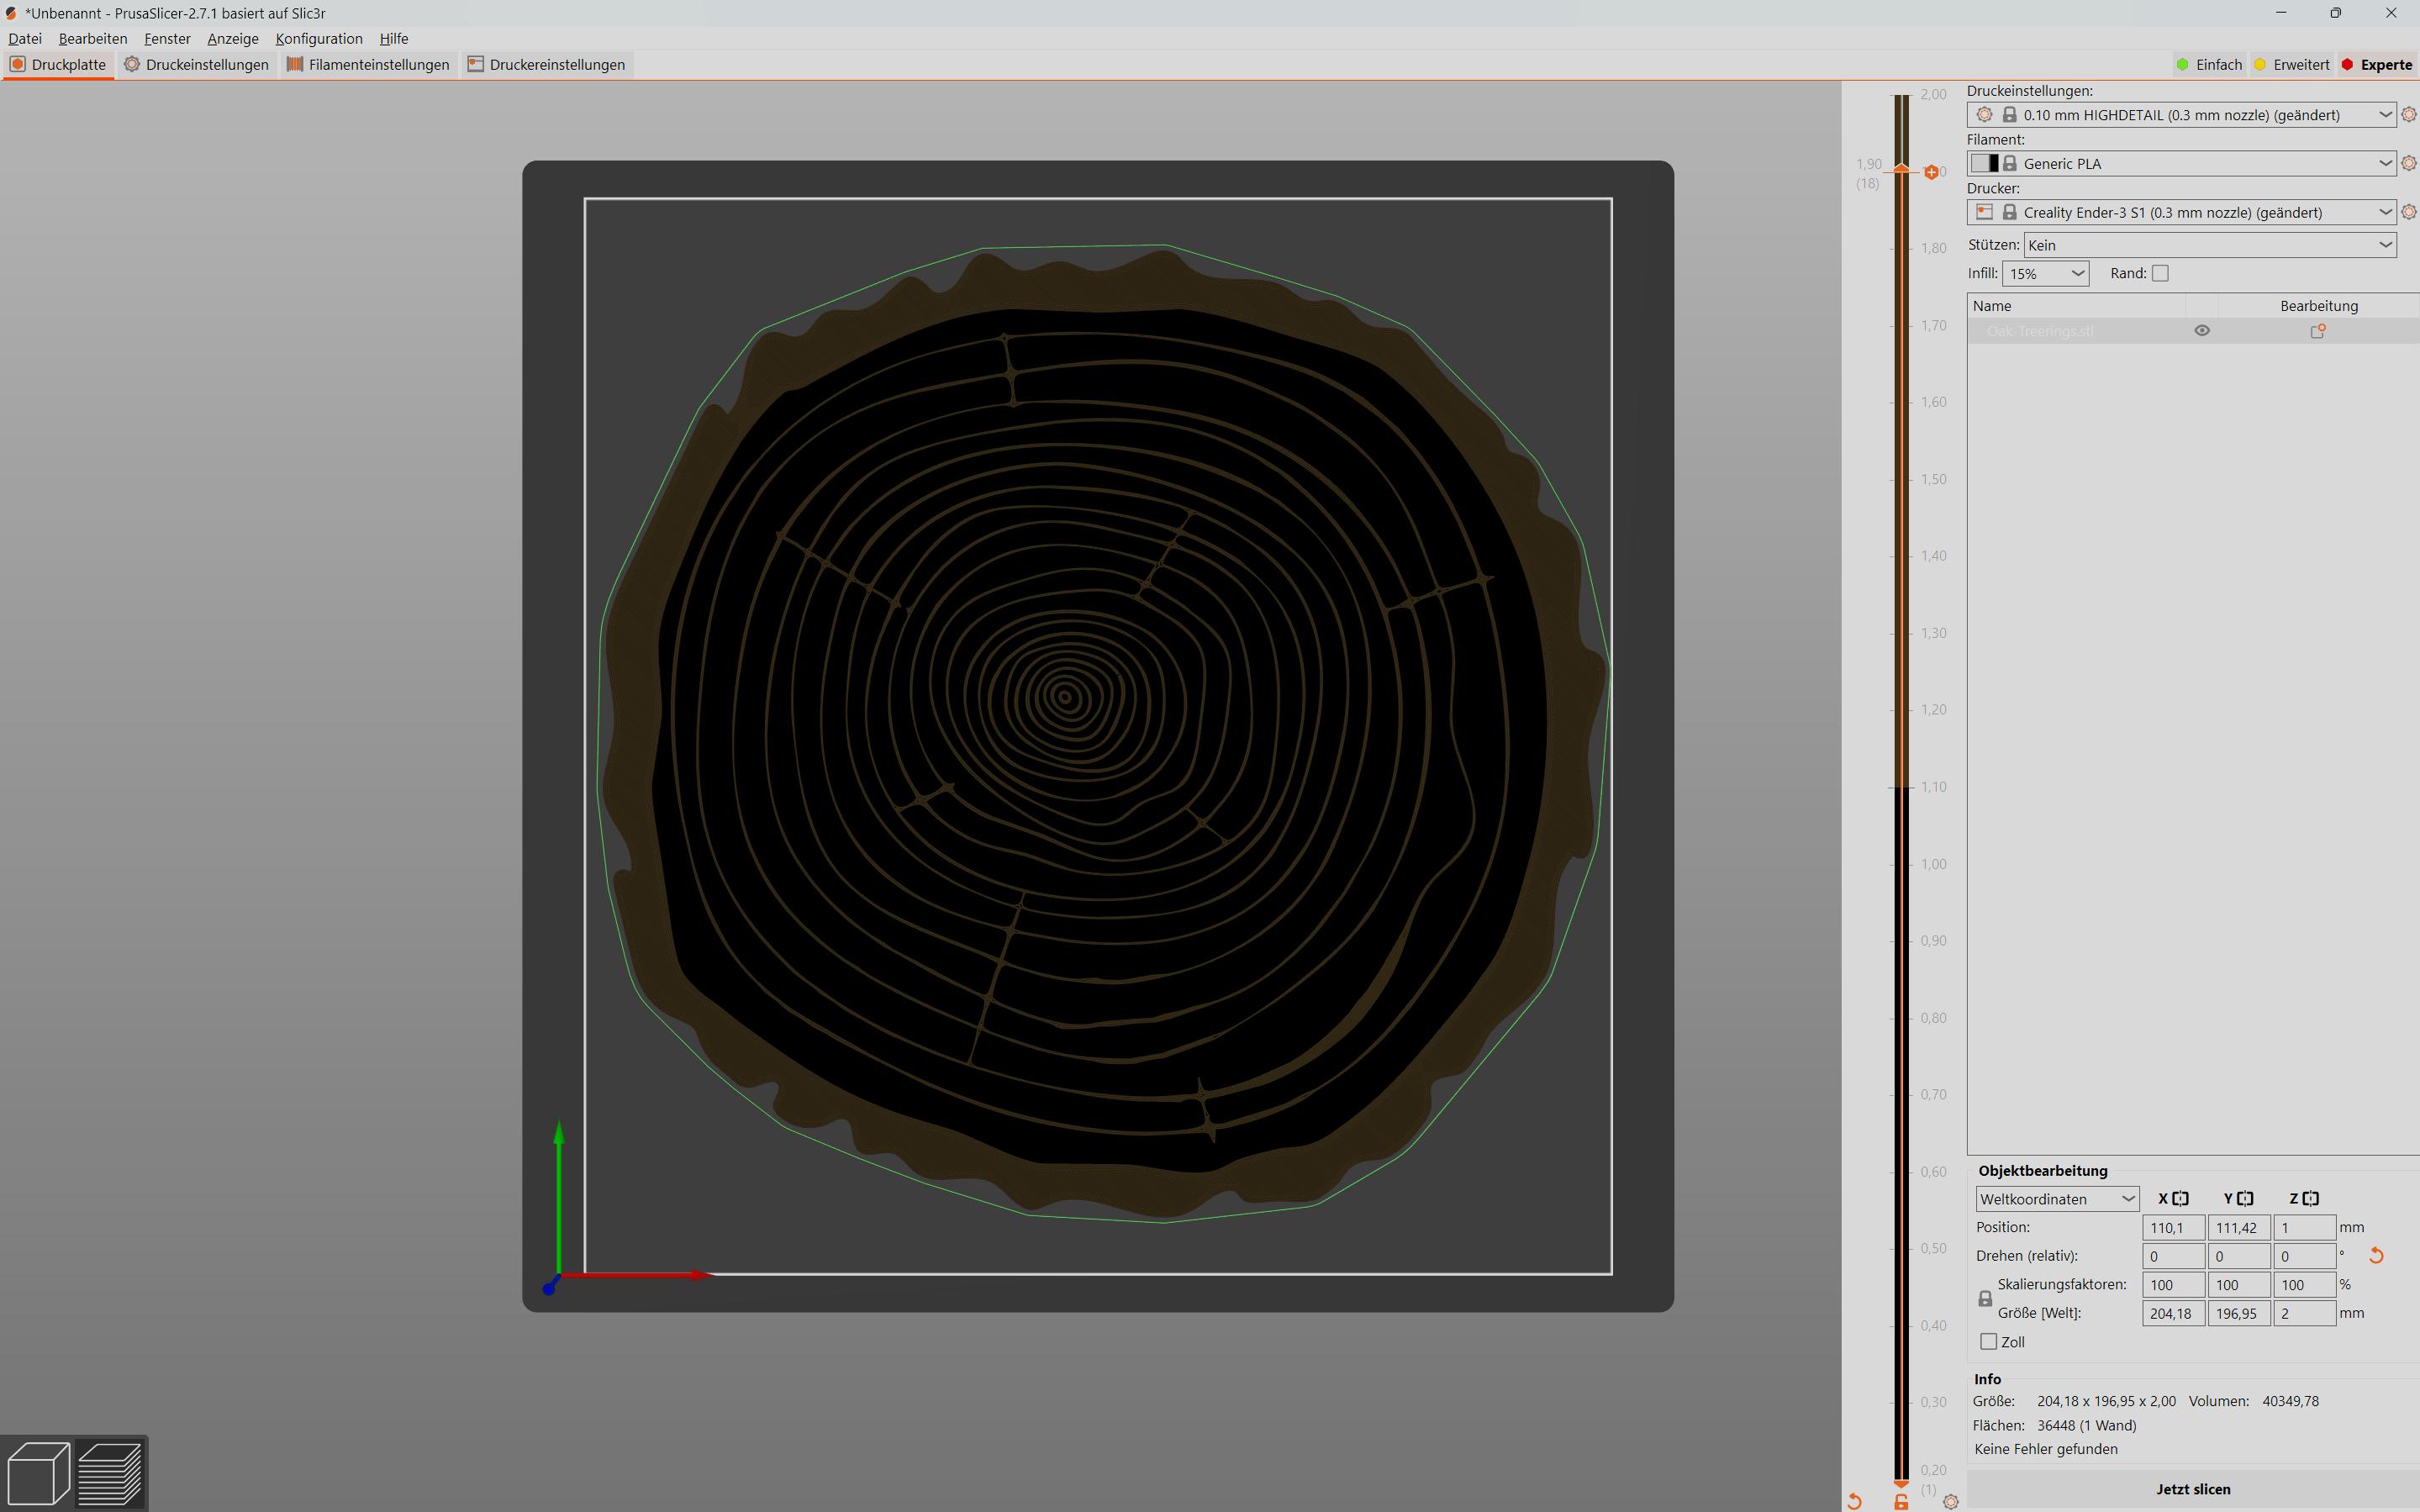Viewport: 2420px width, 1512px height.
Task: Open filament settings gear beside Generic PLA
Action: [x=2409, y=163]
